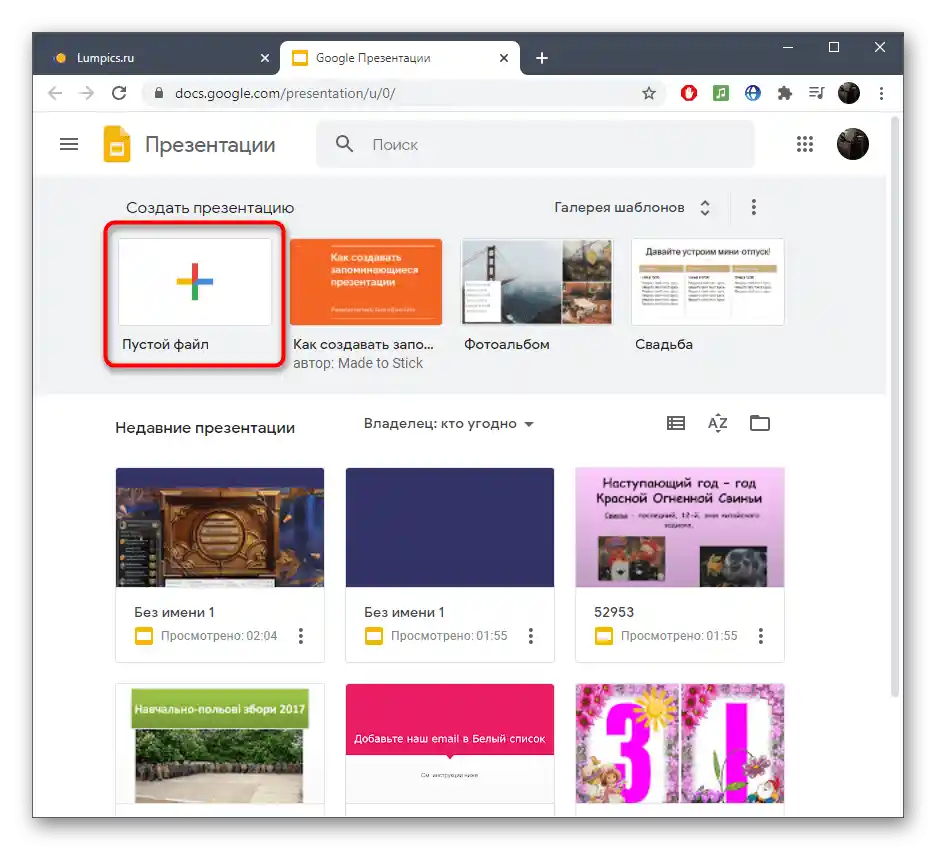Switch to the Lumpics.ru tab

point(156,58)
